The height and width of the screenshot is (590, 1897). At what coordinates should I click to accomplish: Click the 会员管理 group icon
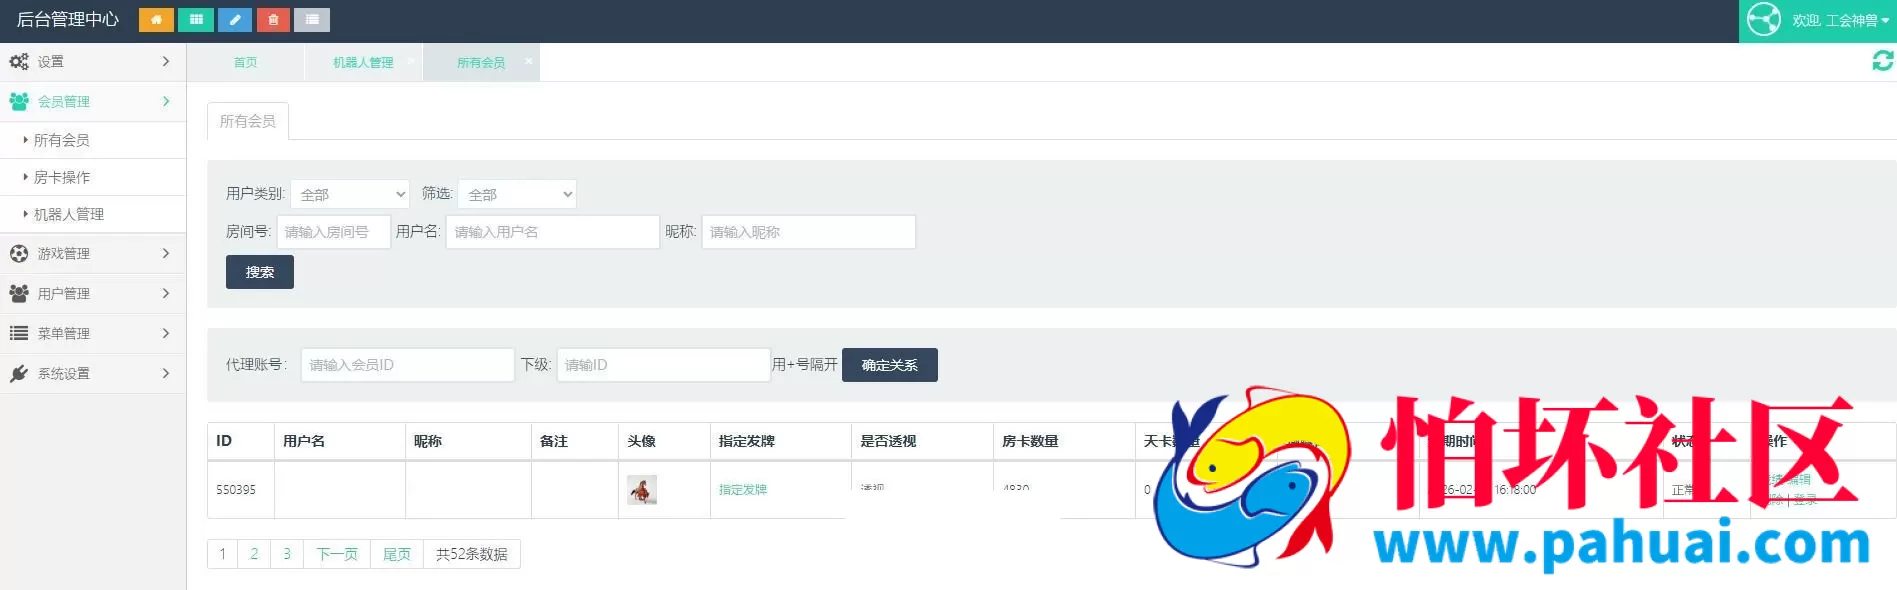19,101
